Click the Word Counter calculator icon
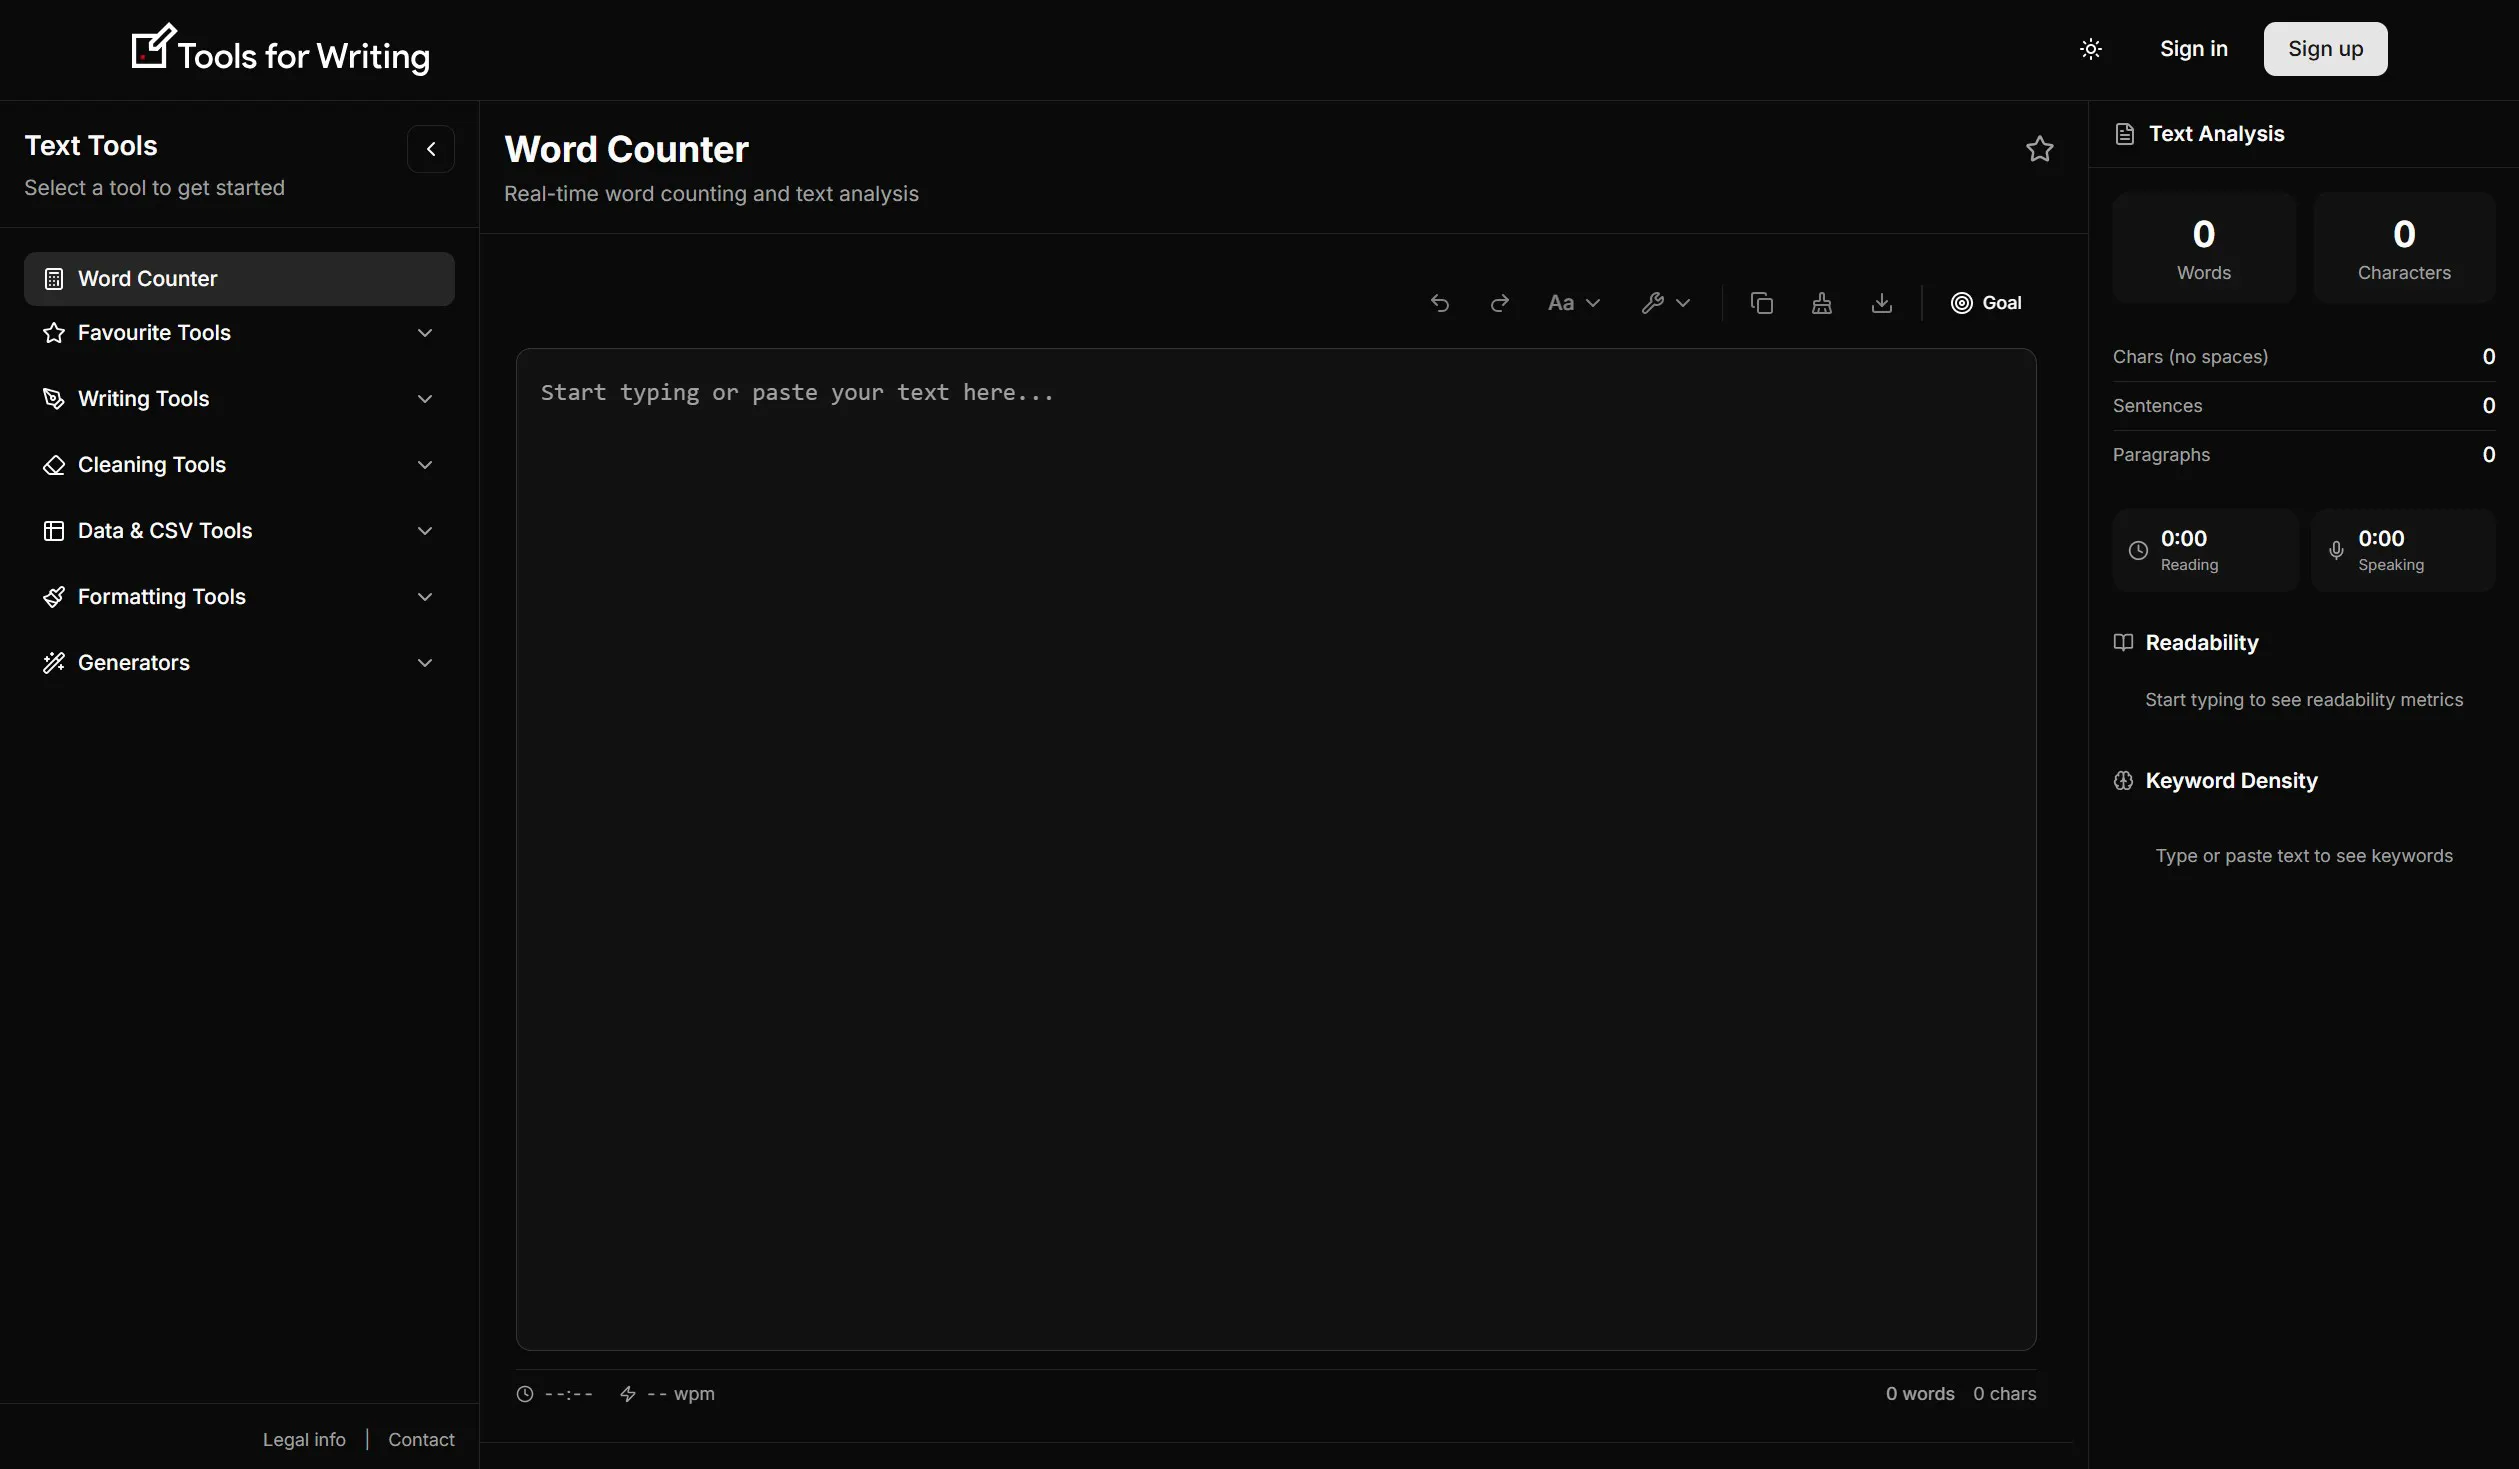Image resolution: width=2519 pixels, height=1469 pixels. [x=54, y=279]
